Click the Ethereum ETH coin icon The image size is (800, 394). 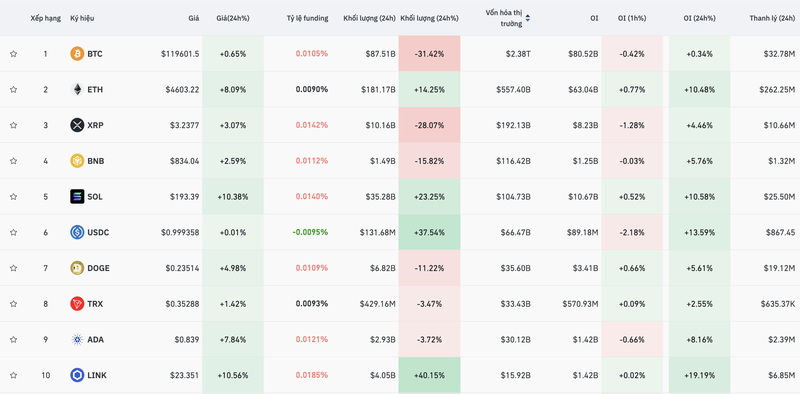(x=77, y=89)
